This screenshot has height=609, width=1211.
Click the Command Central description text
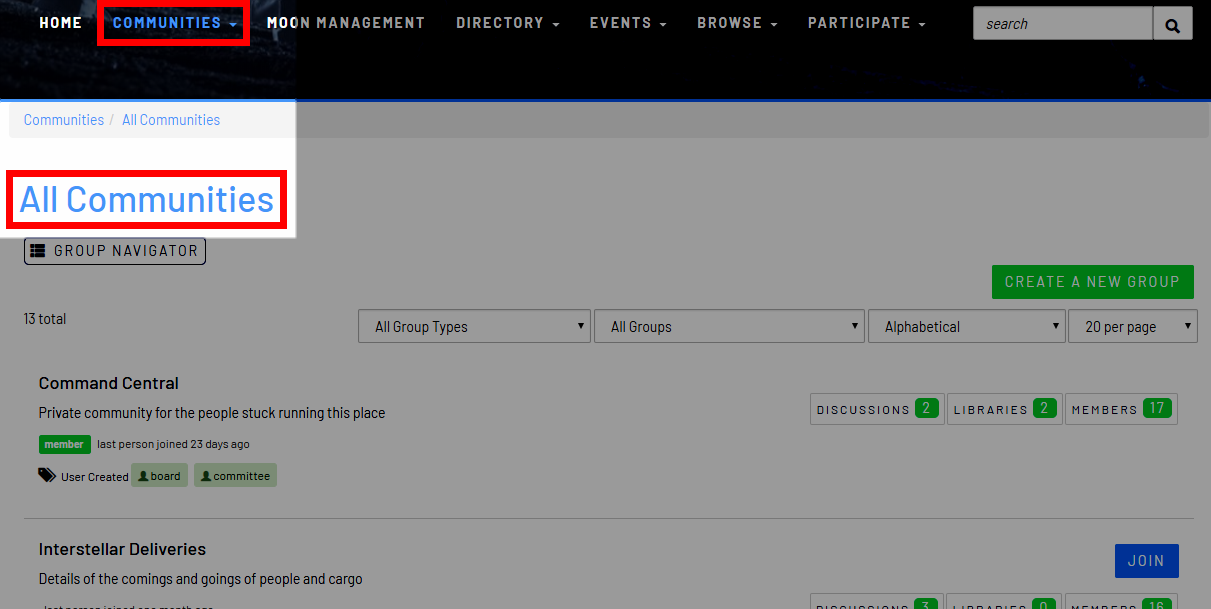(x=212, y=413)
